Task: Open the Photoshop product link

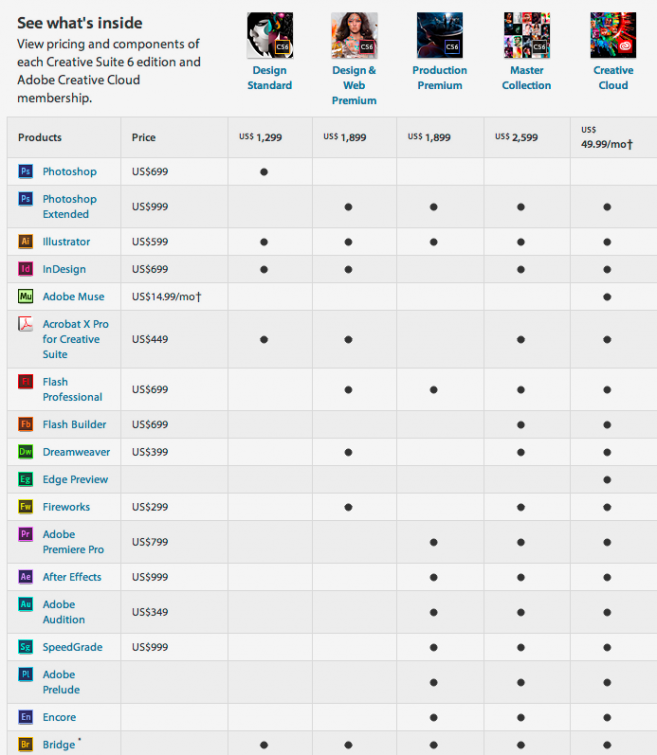Action: 69,171
